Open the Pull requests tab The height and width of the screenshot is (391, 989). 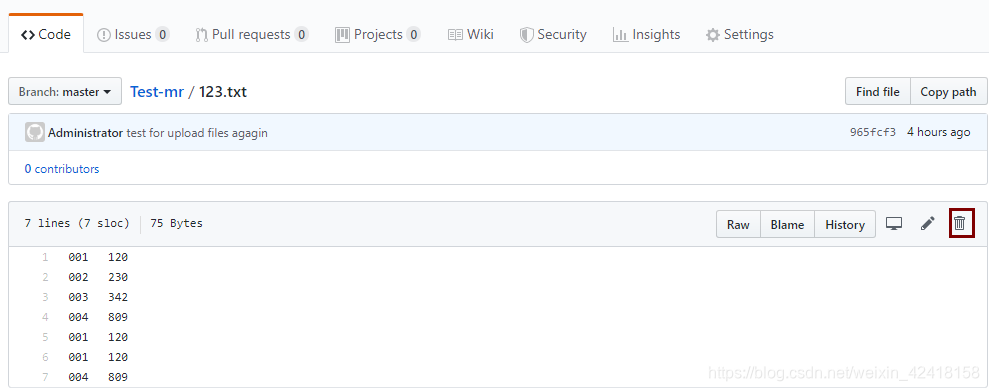[x=252, y=34]
